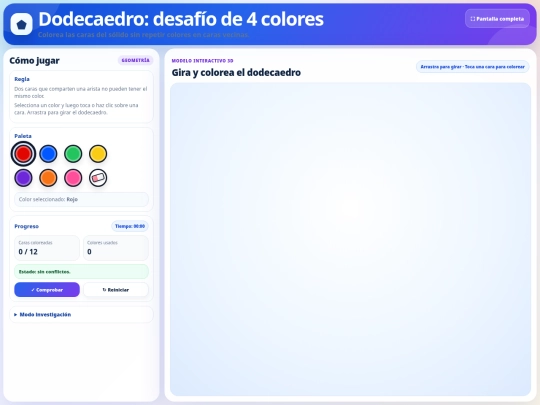The height and width of the screenshot is (405, 540).
Task: Enter full screen with Pantalla completa
Action: [x=497, y=19]
